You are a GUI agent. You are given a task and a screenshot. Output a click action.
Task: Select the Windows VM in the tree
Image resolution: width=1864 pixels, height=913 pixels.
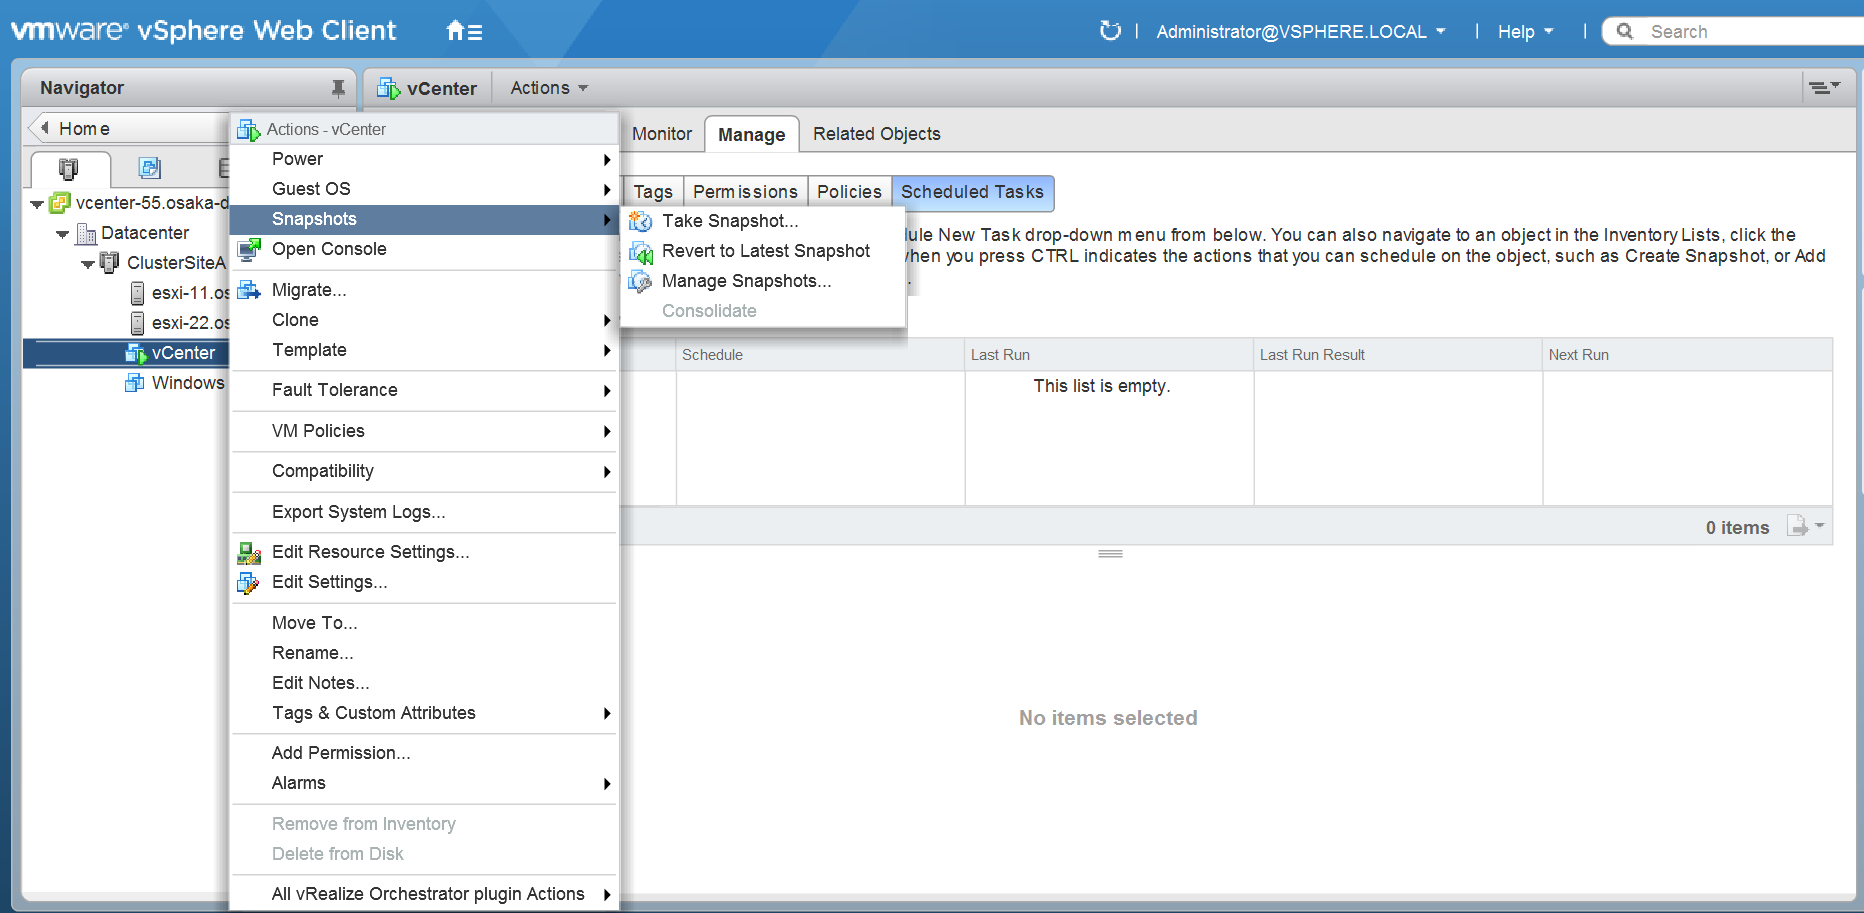click(187, 383)
